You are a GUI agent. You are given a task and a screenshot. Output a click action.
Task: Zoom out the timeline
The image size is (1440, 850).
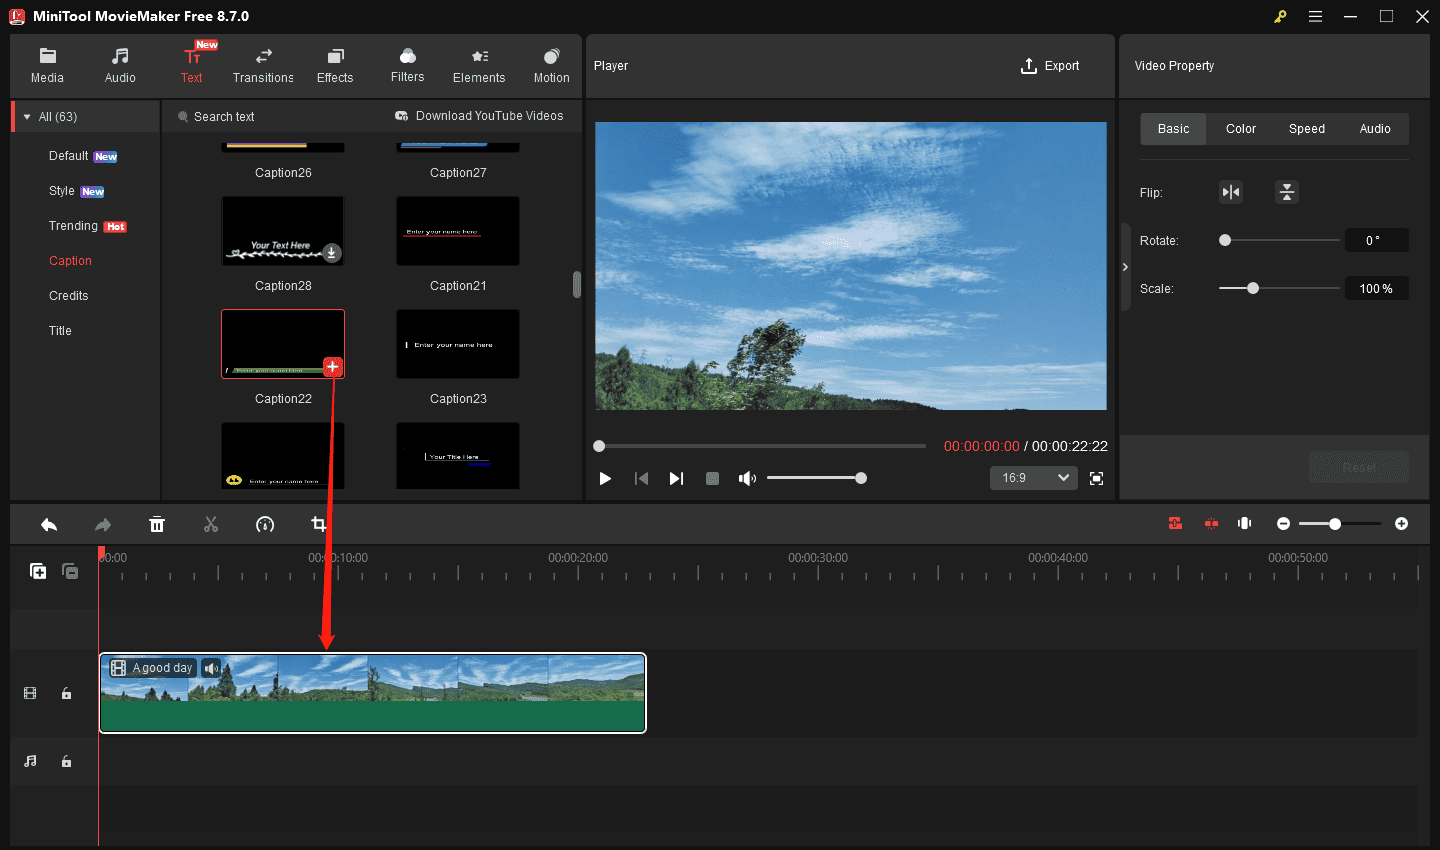[1283, 524]
